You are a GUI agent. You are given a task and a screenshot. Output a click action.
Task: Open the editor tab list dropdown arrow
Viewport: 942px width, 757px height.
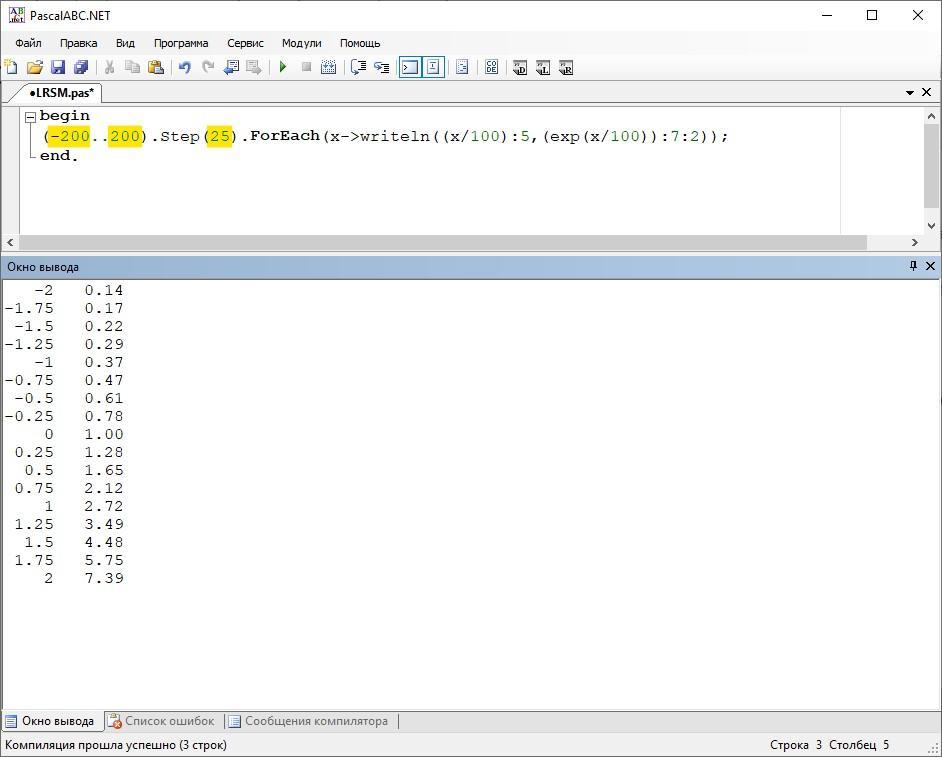pos(910,93)
